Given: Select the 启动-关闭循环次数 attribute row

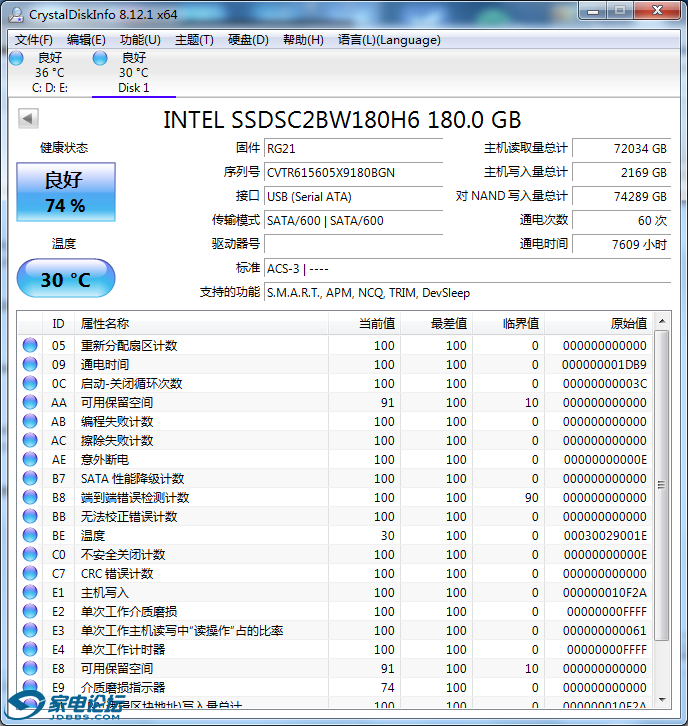Looking at the screenshot, I should pos(335,383).
